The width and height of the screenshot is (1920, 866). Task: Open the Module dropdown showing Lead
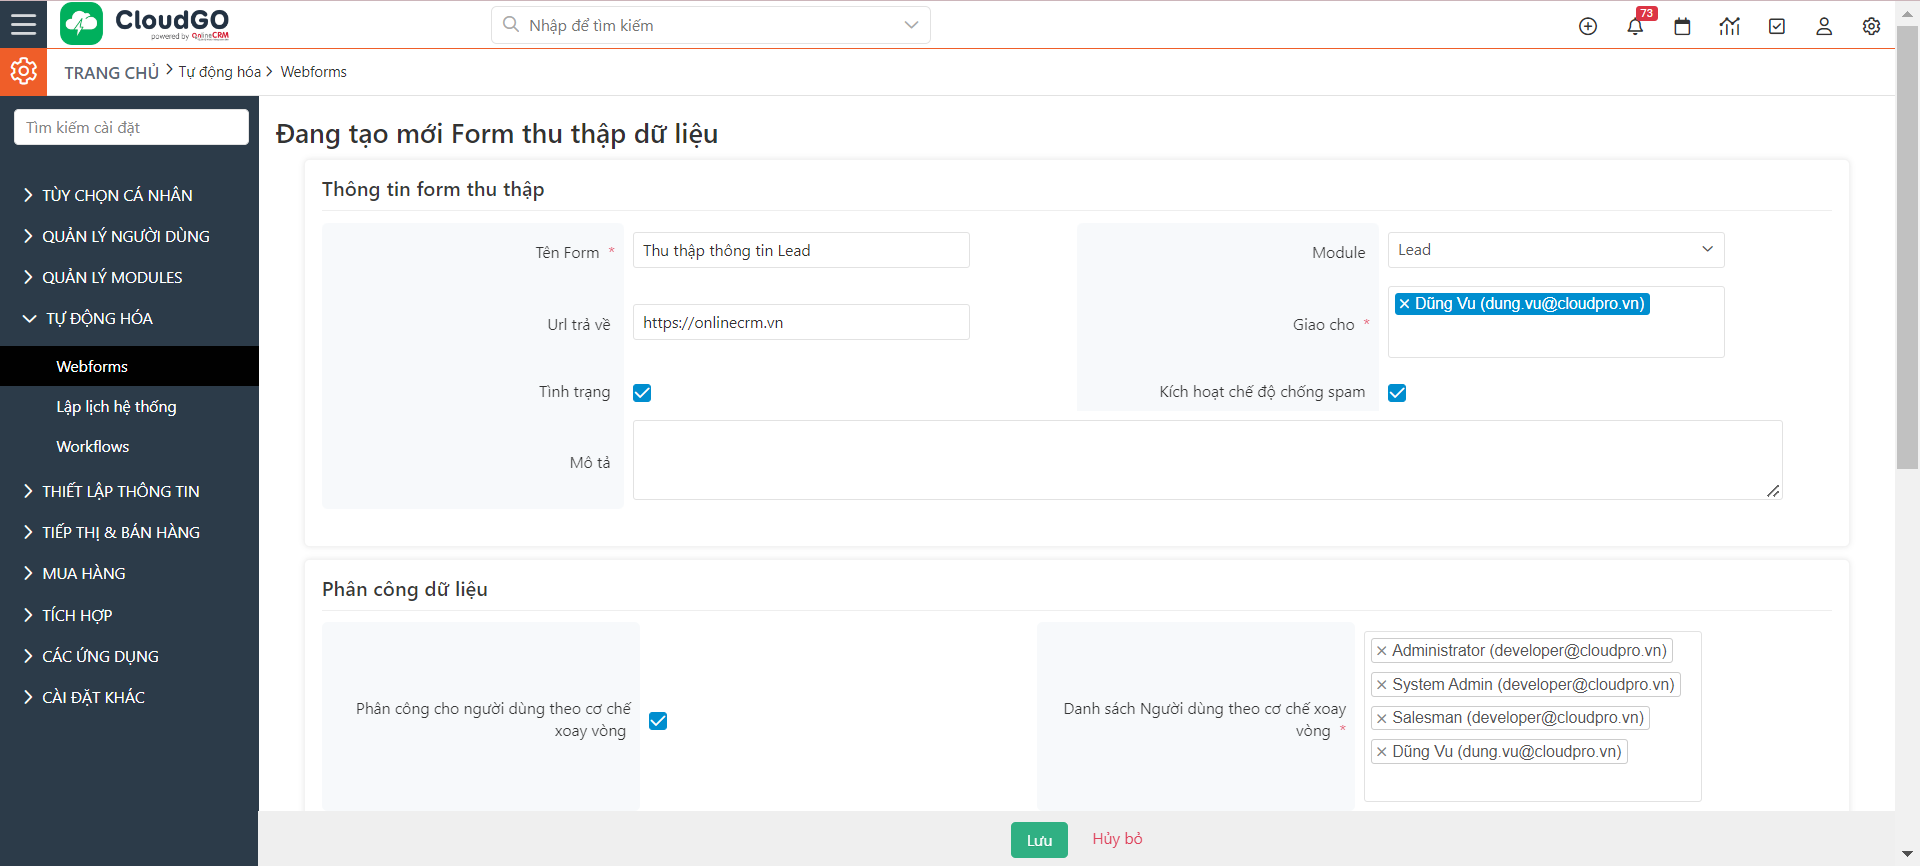click(1555, 250)
